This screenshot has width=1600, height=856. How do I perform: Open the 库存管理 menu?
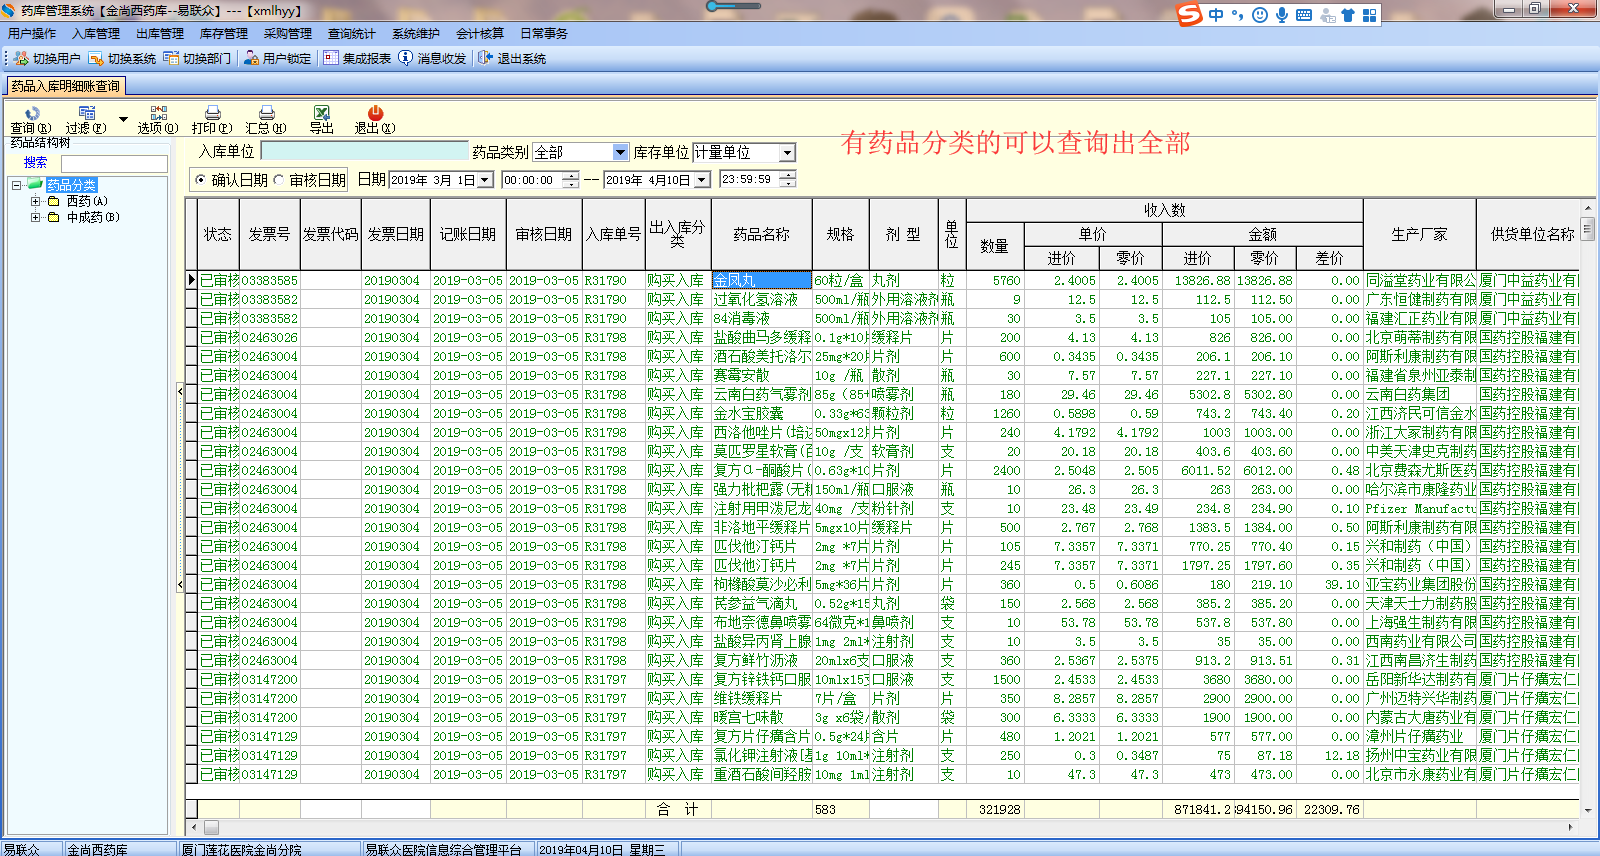[224, 34]
